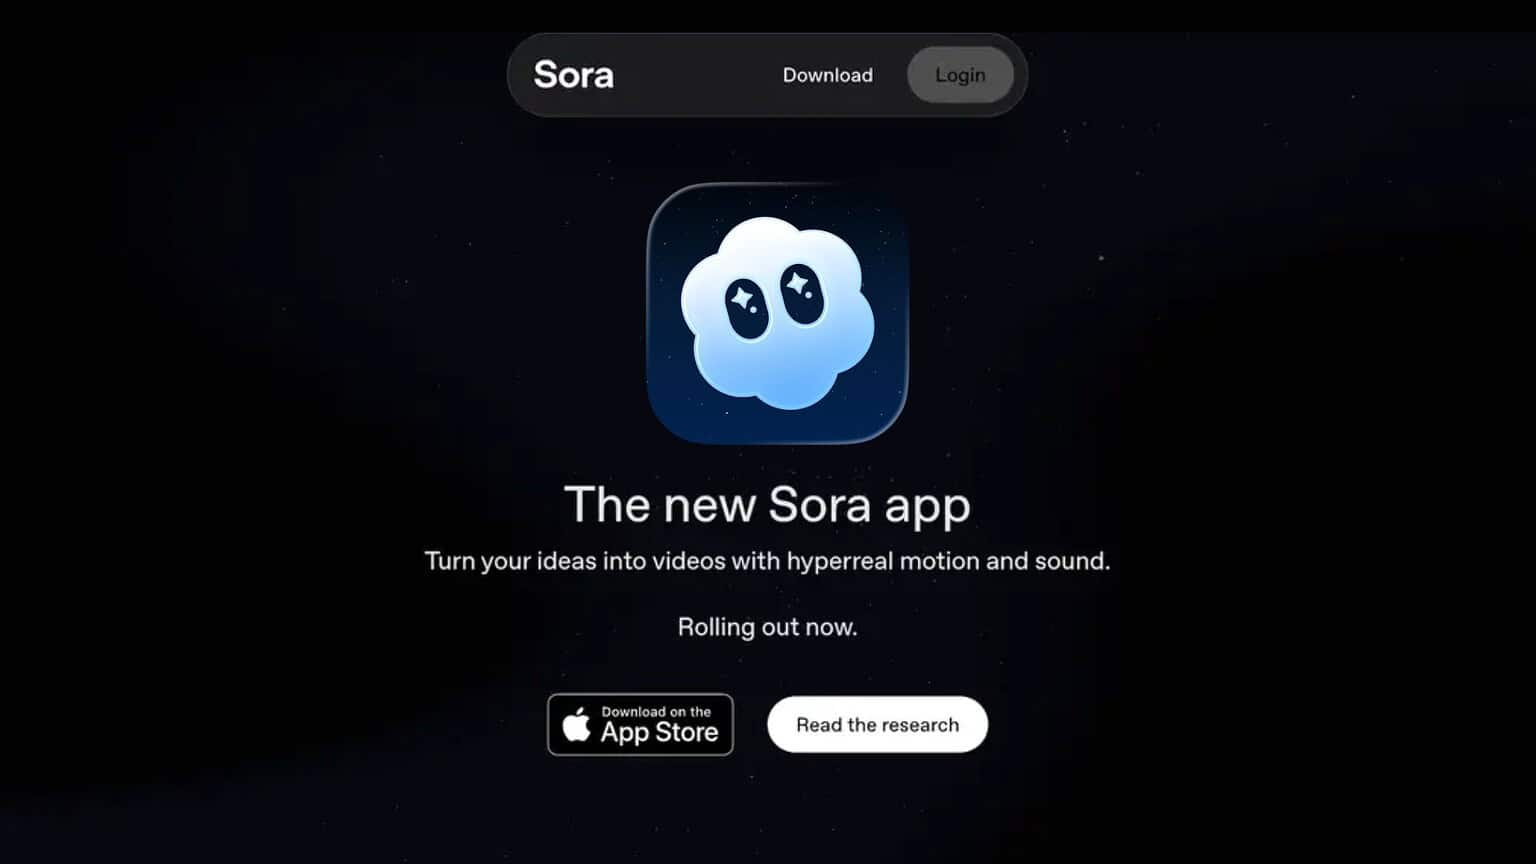Click the sparkle inside the mascot's left eye

coord(742,298)
